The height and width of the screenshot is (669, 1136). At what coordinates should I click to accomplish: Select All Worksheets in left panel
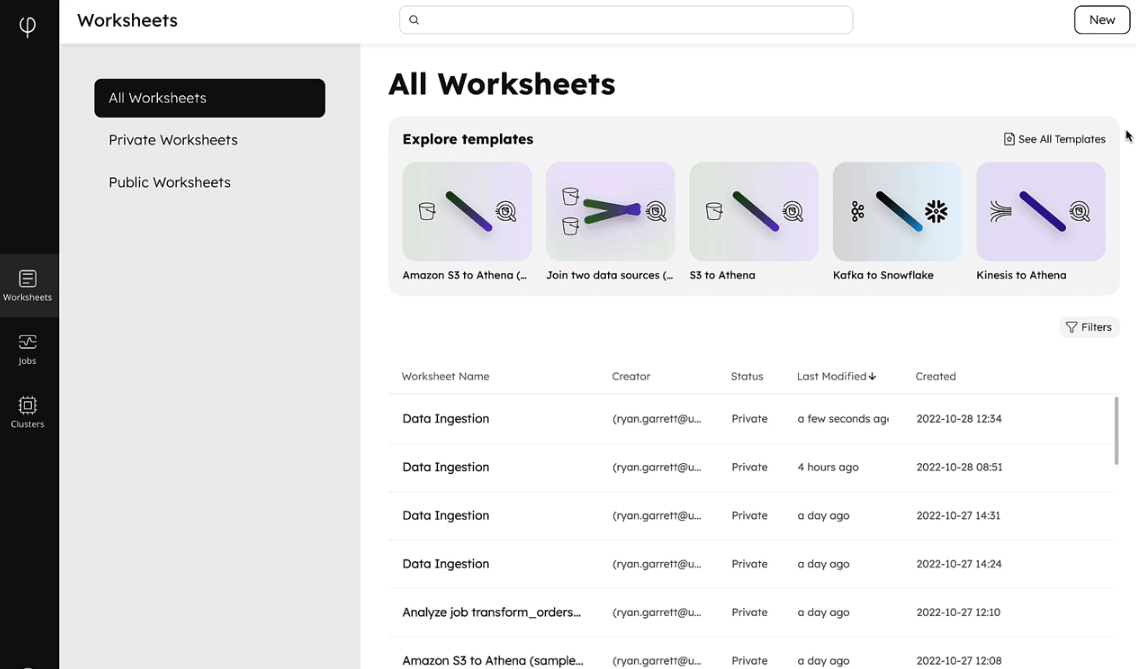point(209,98)
